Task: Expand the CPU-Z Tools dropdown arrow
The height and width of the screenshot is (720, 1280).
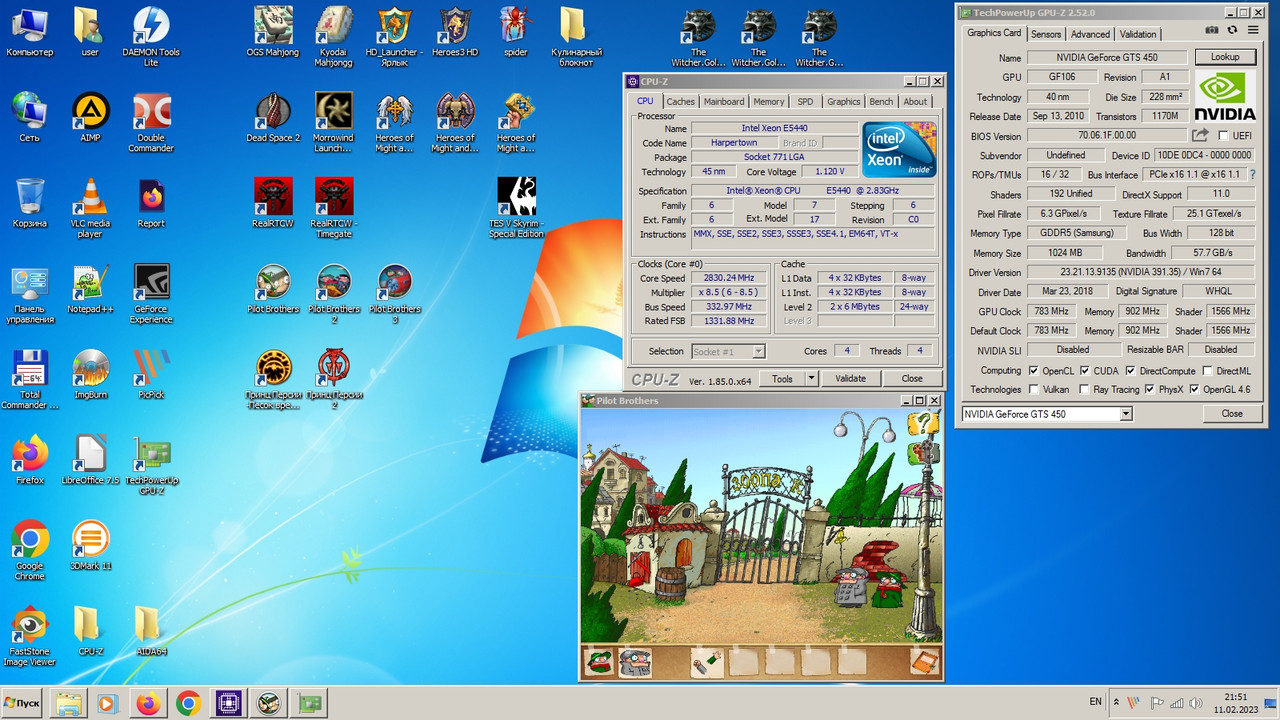Action: coord(811,379)
